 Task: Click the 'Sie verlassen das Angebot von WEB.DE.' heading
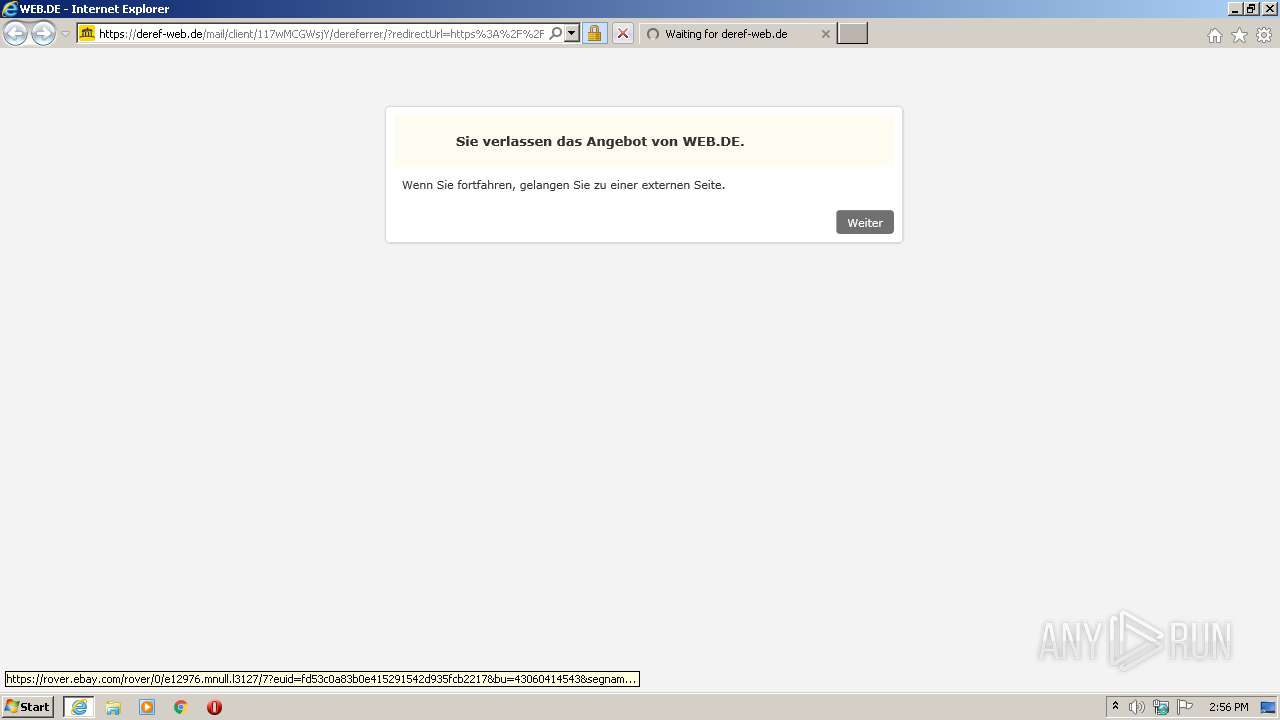tap(600, 141)
